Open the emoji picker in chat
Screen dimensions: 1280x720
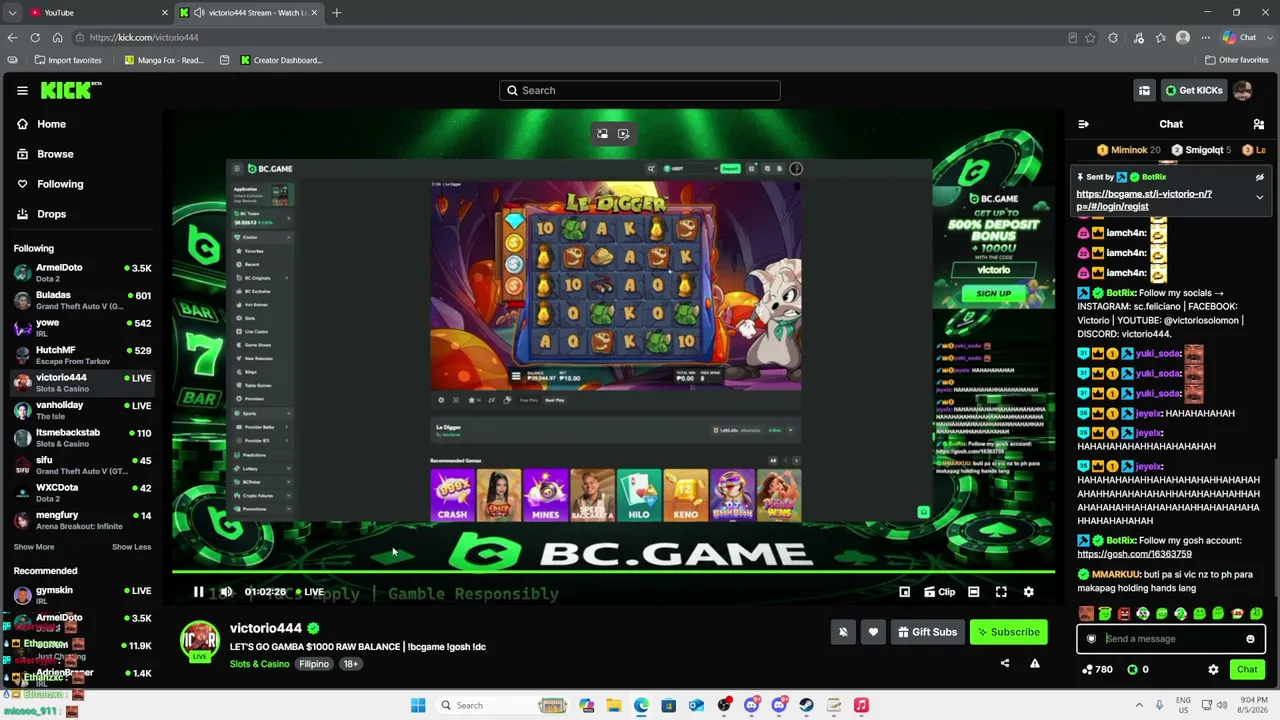click(1250, 639)
